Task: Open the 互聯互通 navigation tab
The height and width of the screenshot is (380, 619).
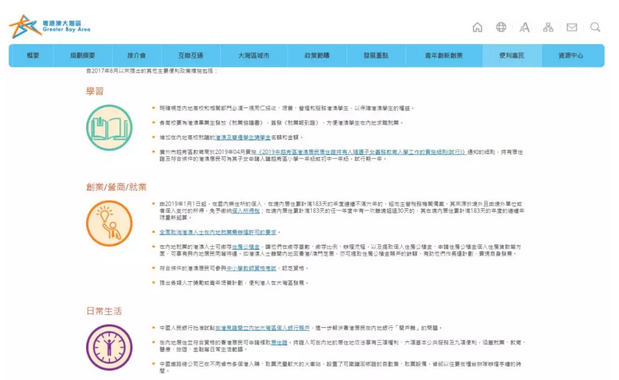Action: point(191,56)
